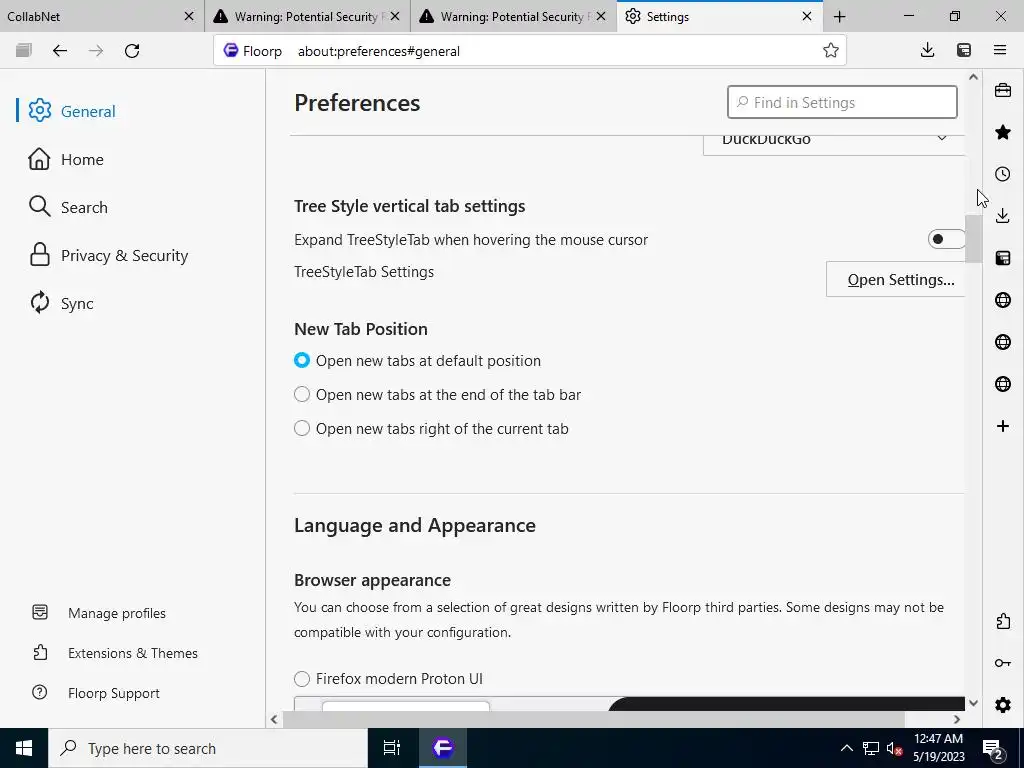The image size is (1024, 768).
Task: Open the first globe web panel
Action: (1003, 300)
